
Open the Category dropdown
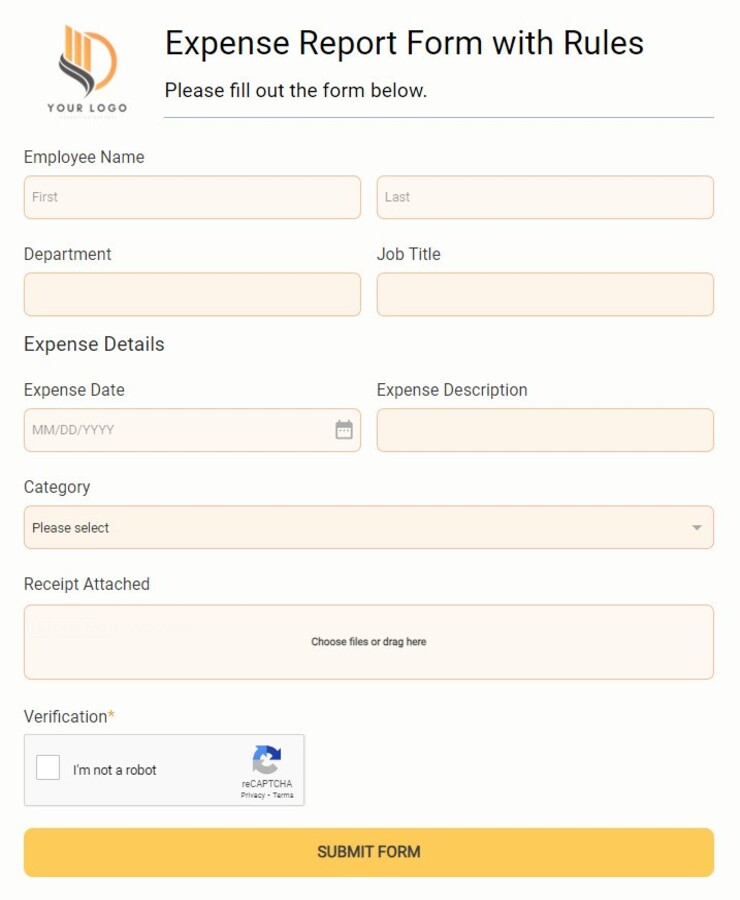tap(369, 527)
